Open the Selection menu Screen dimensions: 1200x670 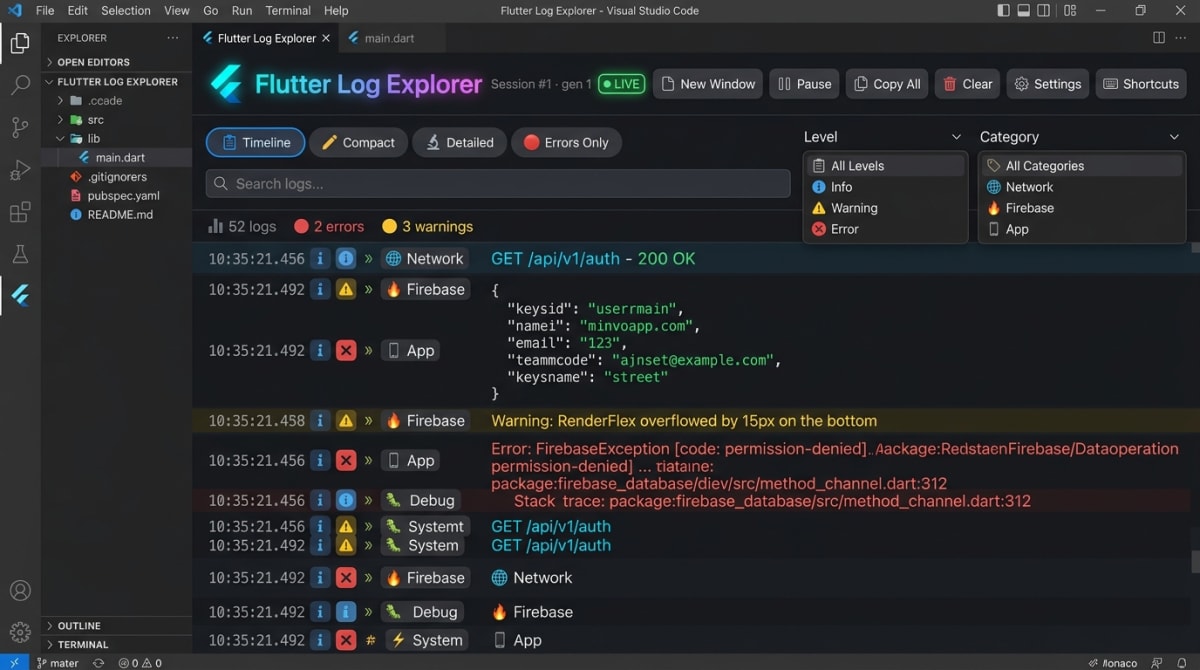click(x=126, y=10)
